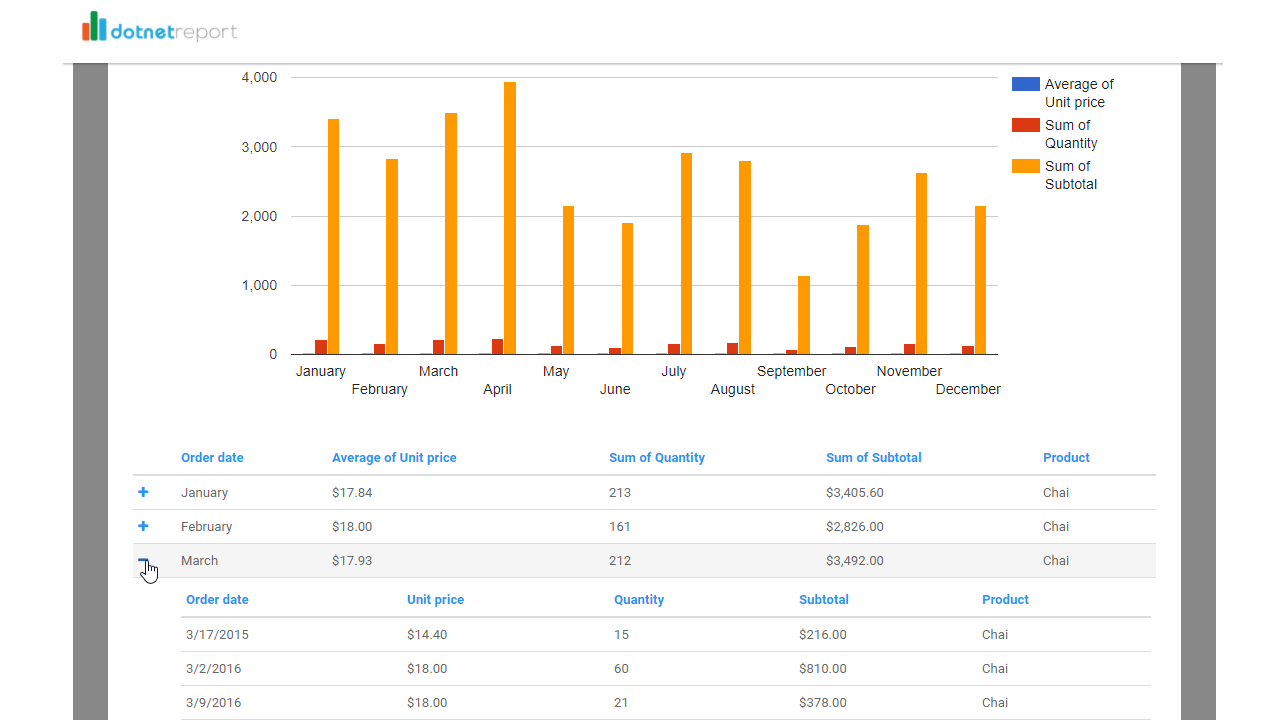Click the December label on chart axis
This screenshot has width=1280, height=720.
968,389
